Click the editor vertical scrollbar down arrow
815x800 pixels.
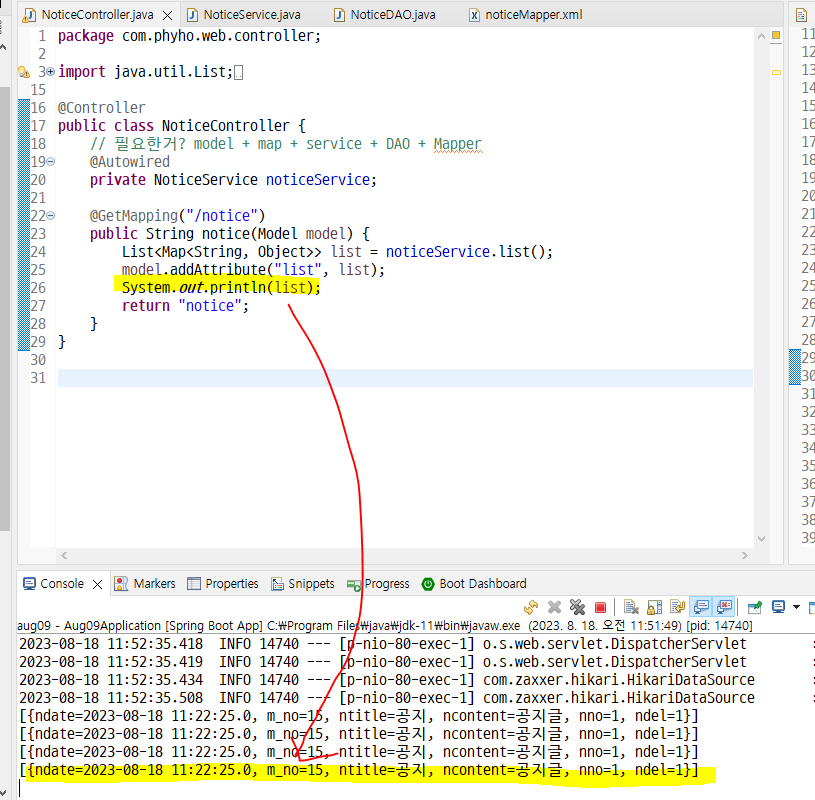pyautogui.click(x=761, y=539)
